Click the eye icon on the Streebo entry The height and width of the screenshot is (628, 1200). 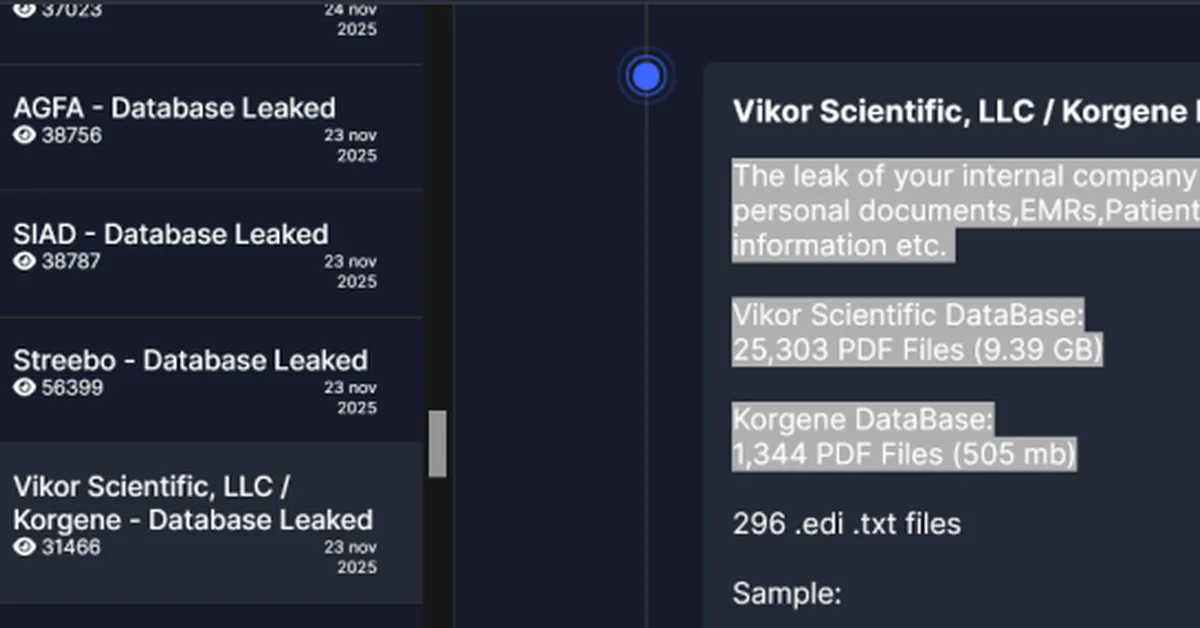(x=24, y=387)
